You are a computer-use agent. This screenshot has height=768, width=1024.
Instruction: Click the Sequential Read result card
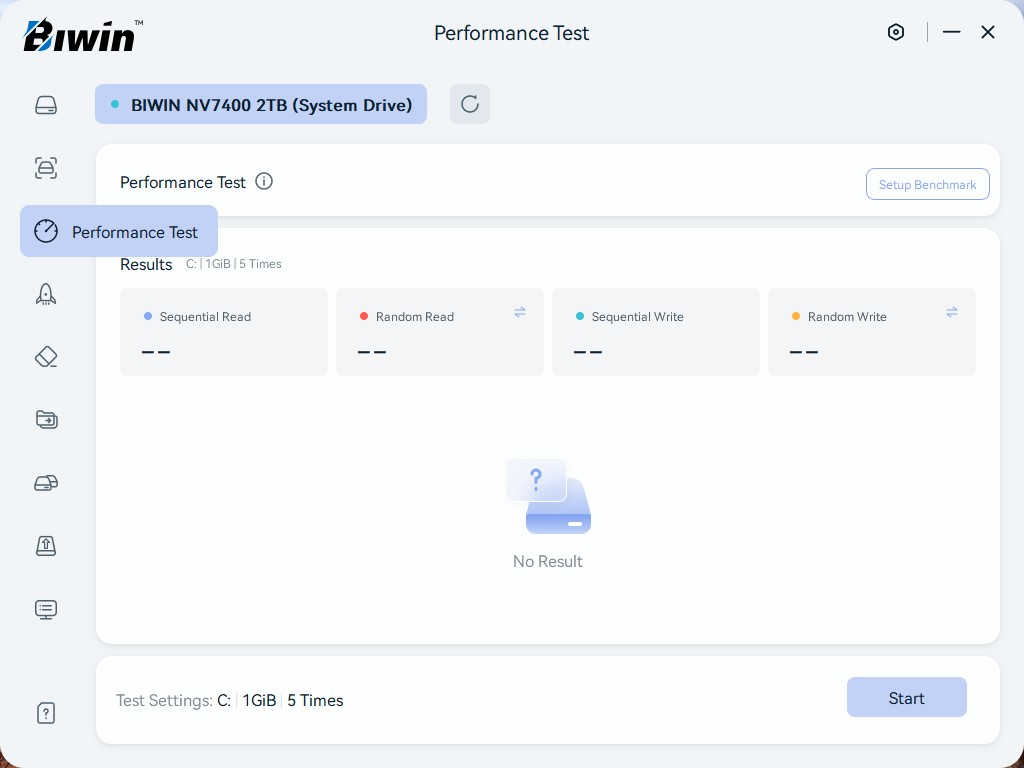click(x=224, y=332)
